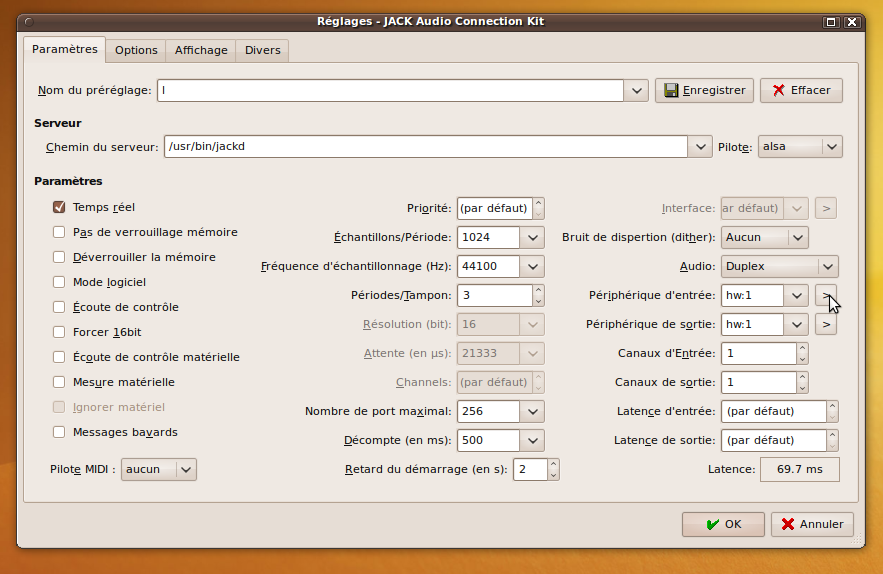Open output device chooser arrow for Périphérique de sortie
The image size is (883, 574).
click(825, 324)
